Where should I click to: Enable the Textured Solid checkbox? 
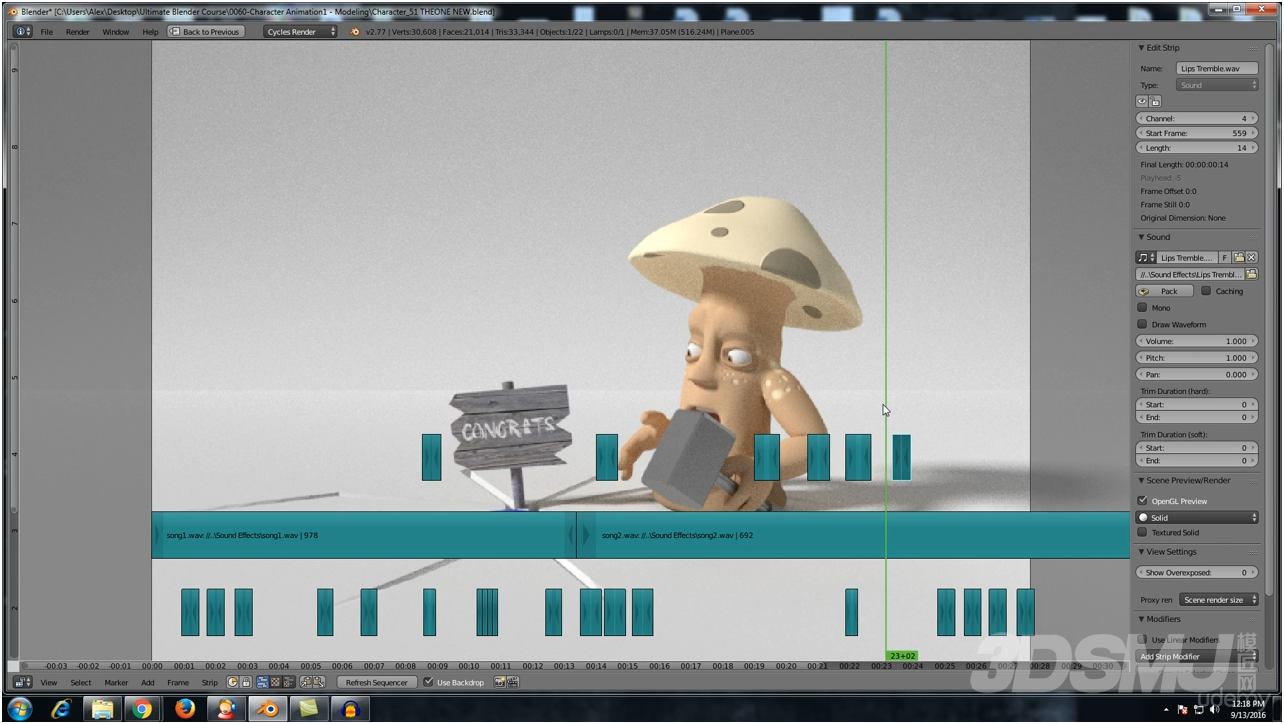1142,533
